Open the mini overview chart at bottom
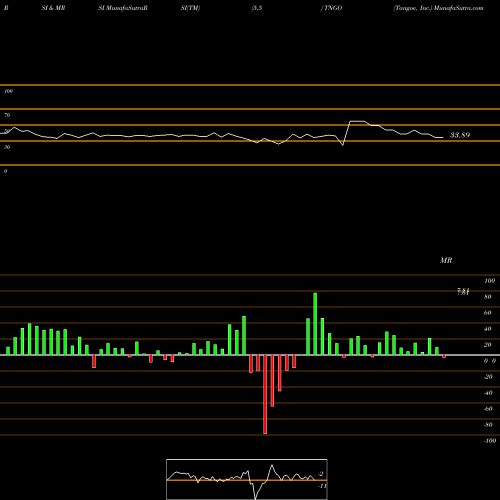The width and height of the screenshot is (500, 500). (247, 479)
